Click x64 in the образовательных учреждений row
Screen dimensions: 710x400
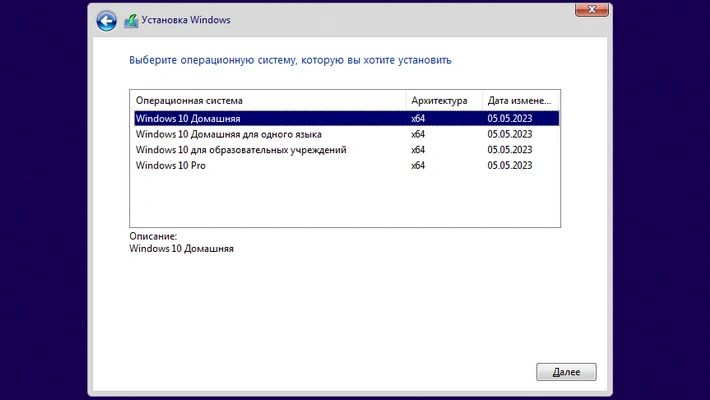coord(418,149)
